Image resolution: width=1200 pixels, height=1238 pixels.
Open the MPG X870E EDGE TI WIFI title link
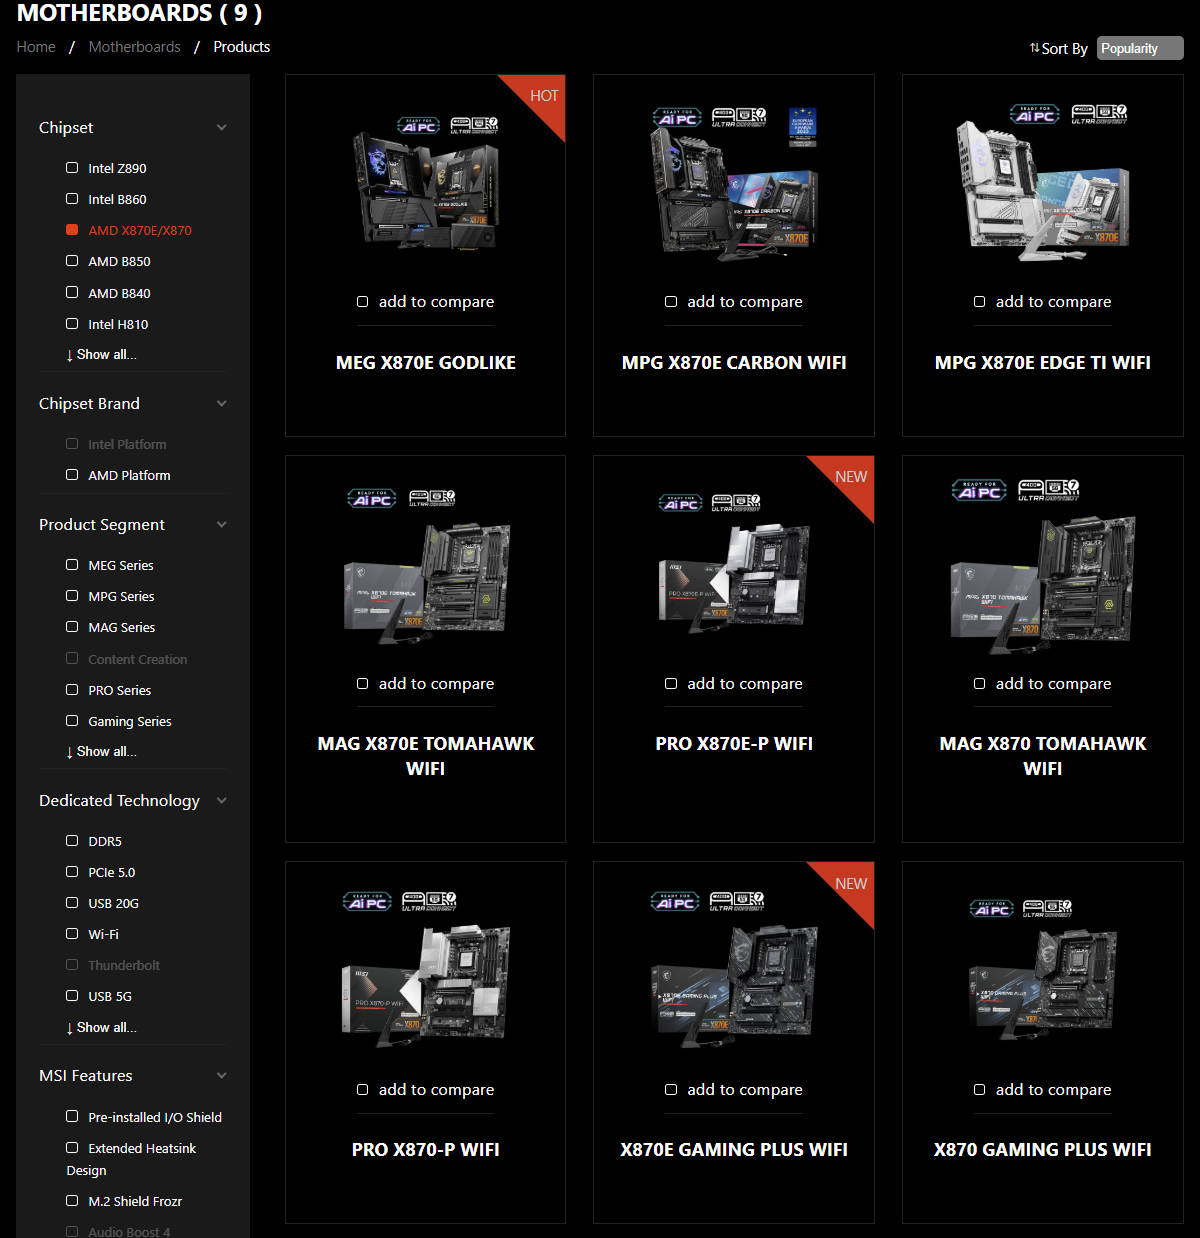tap(1043, 363)
